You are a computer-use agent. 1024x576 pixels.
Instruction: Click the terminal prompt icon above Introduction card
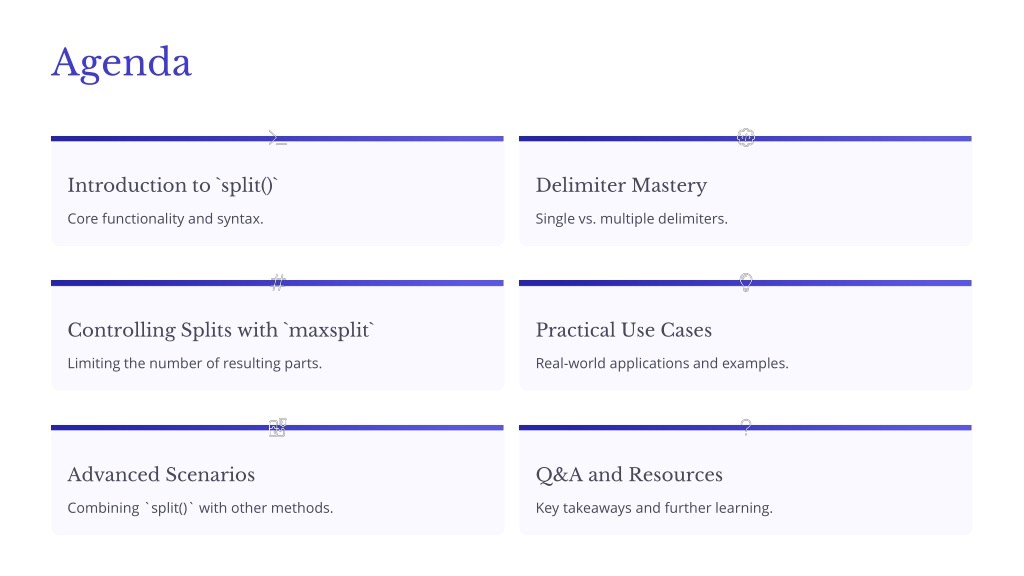coord(278,138)
